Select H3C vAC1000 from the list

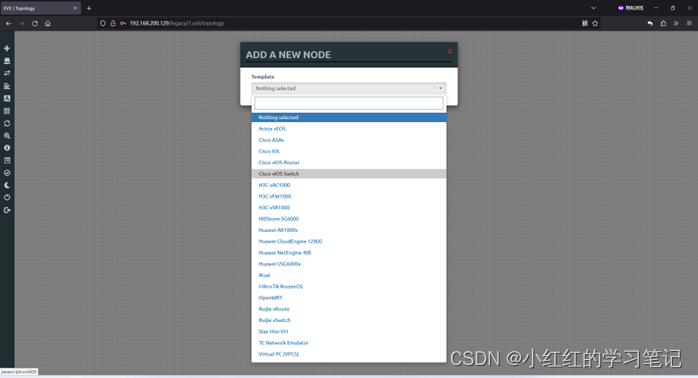coord(349,185)
